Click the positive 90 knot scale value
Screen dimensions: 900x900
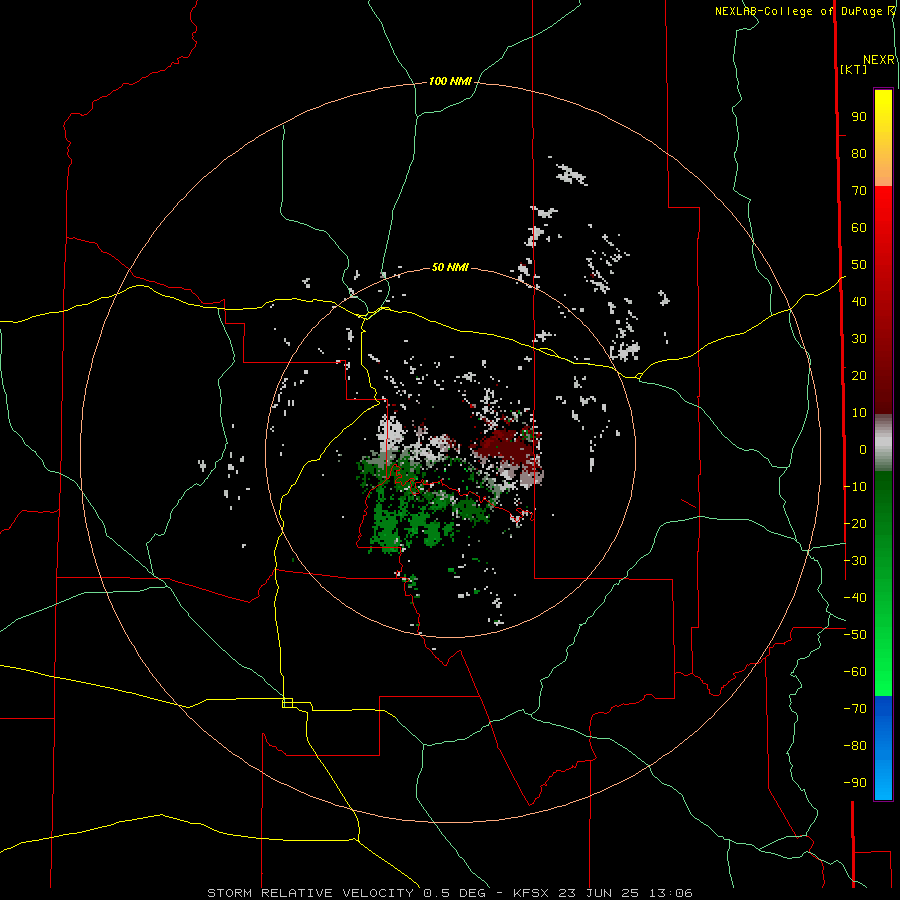tap(859, 117)
